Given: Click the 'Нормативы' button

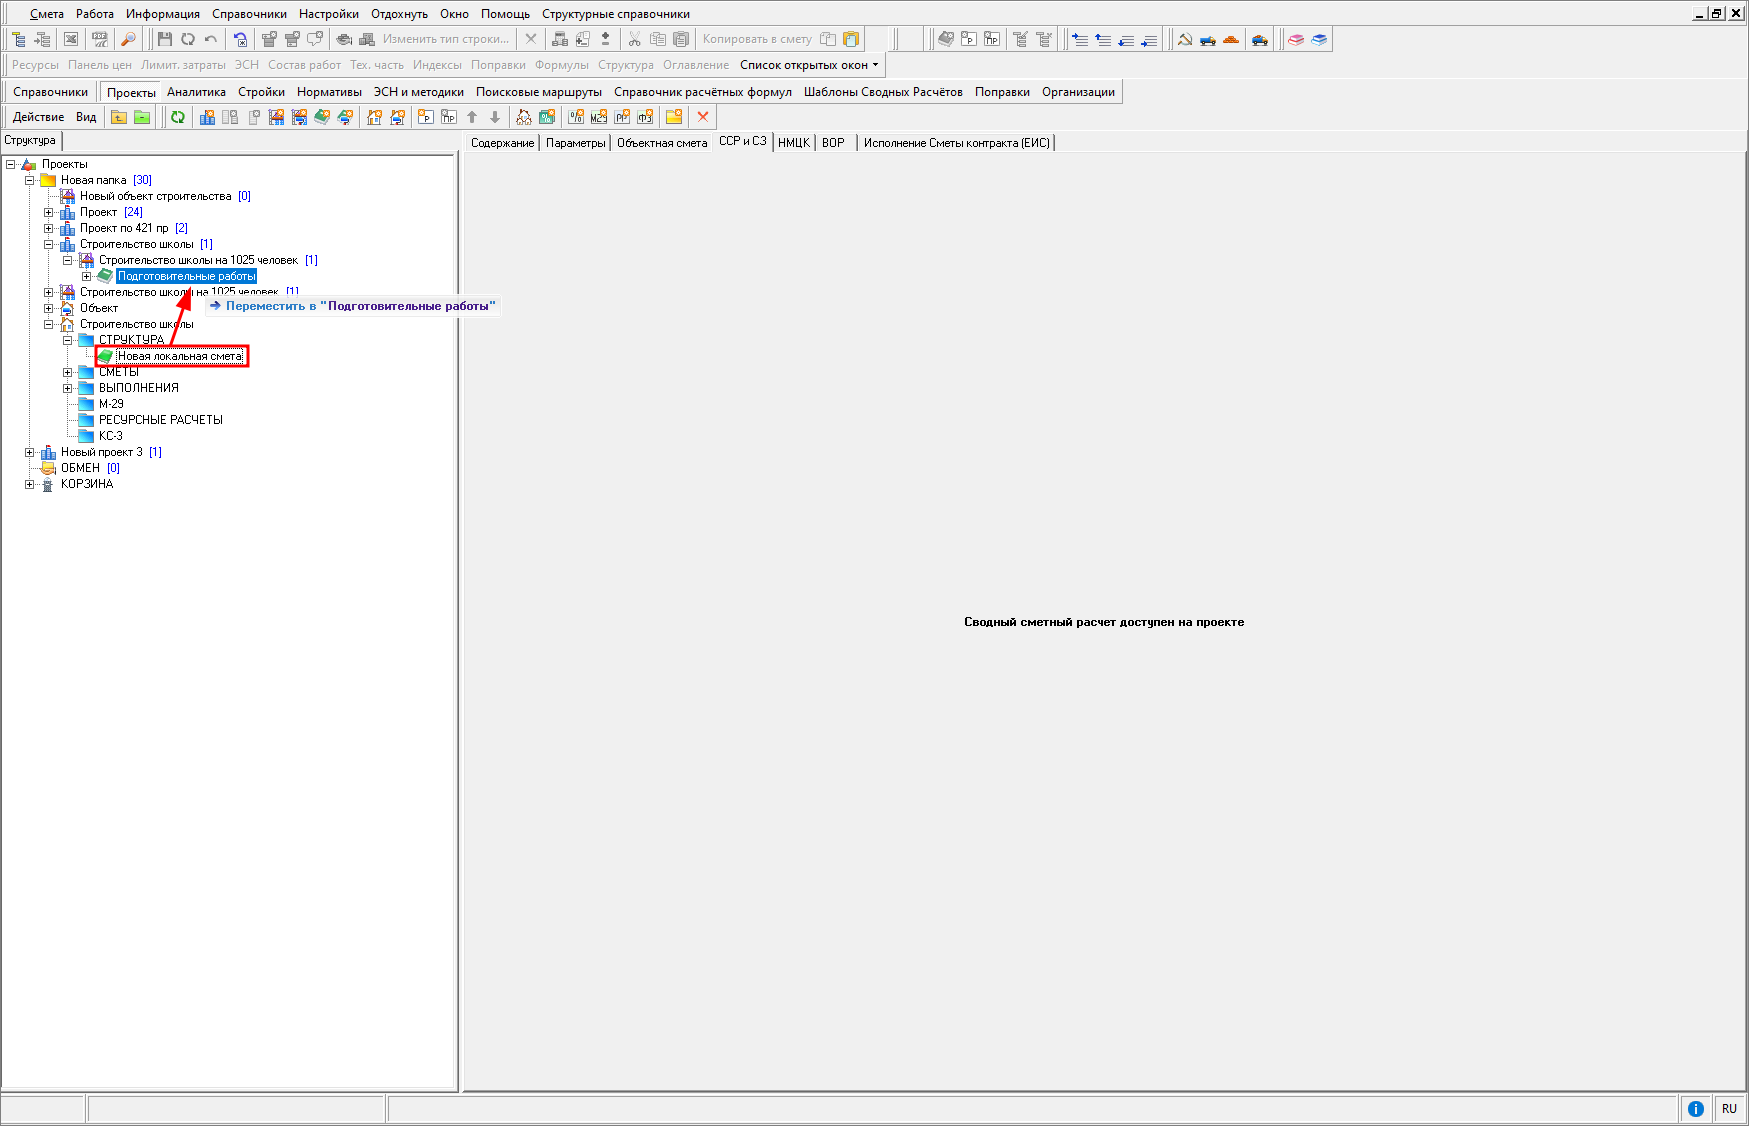Looking at the screenshot, I should (x=329, y=92).
